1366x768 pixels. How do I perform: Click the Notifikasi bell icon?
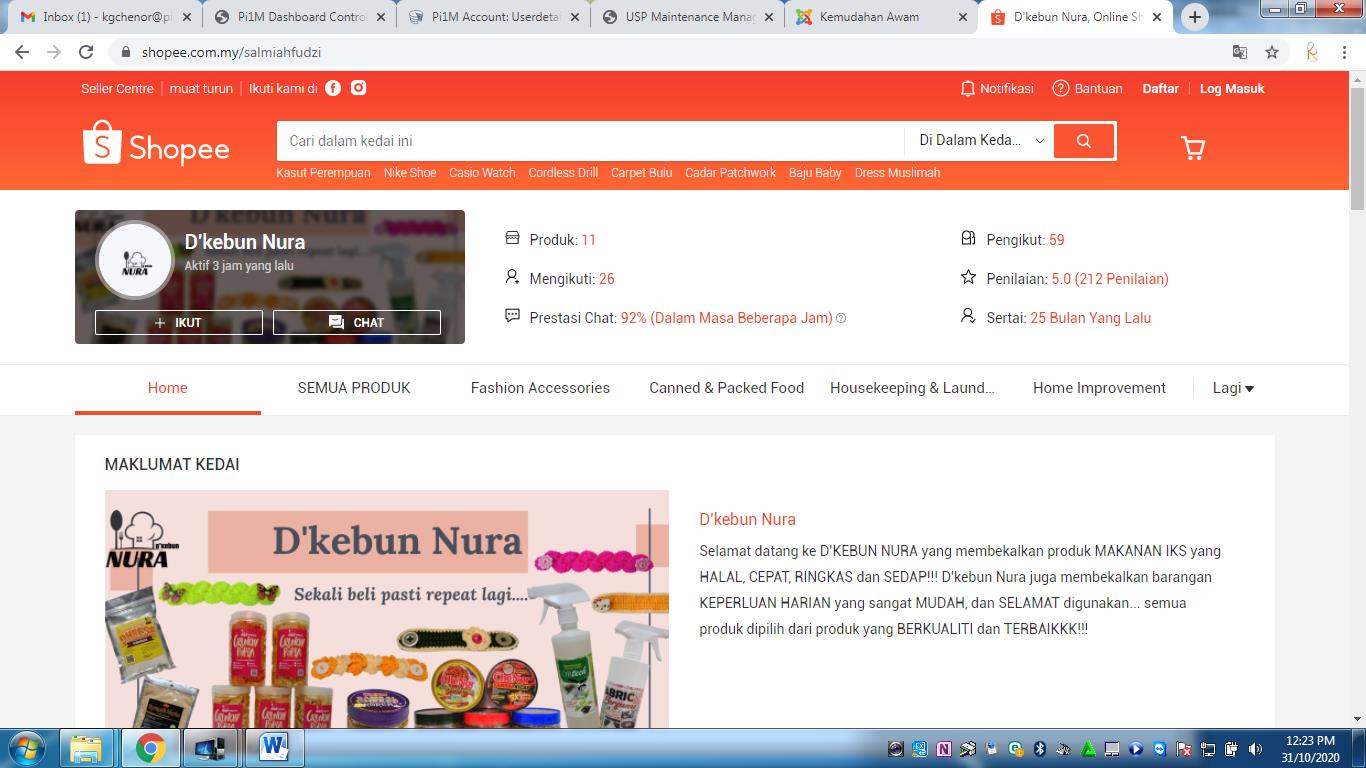967,88
